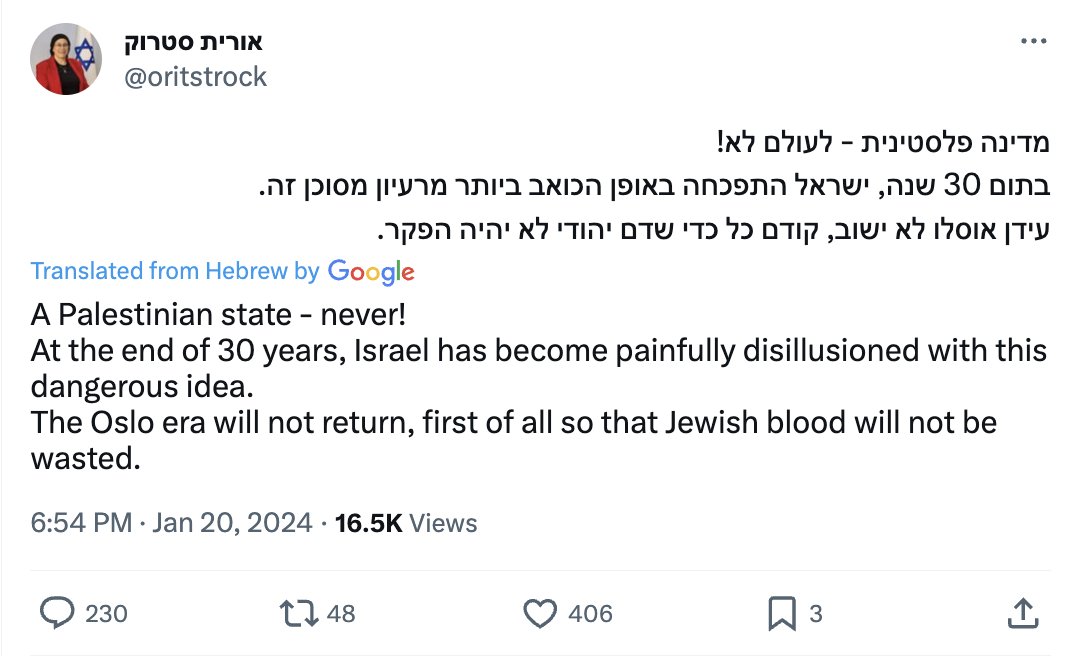Open the 6:54 PM timestamp link
The width and height of the screenshot is (1078, 656).
(x=81, y=523)
